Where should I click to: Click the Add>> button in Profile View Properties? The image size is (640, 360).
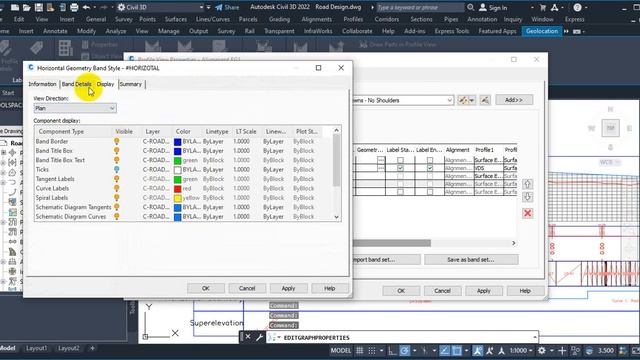(x=514, y=100)
